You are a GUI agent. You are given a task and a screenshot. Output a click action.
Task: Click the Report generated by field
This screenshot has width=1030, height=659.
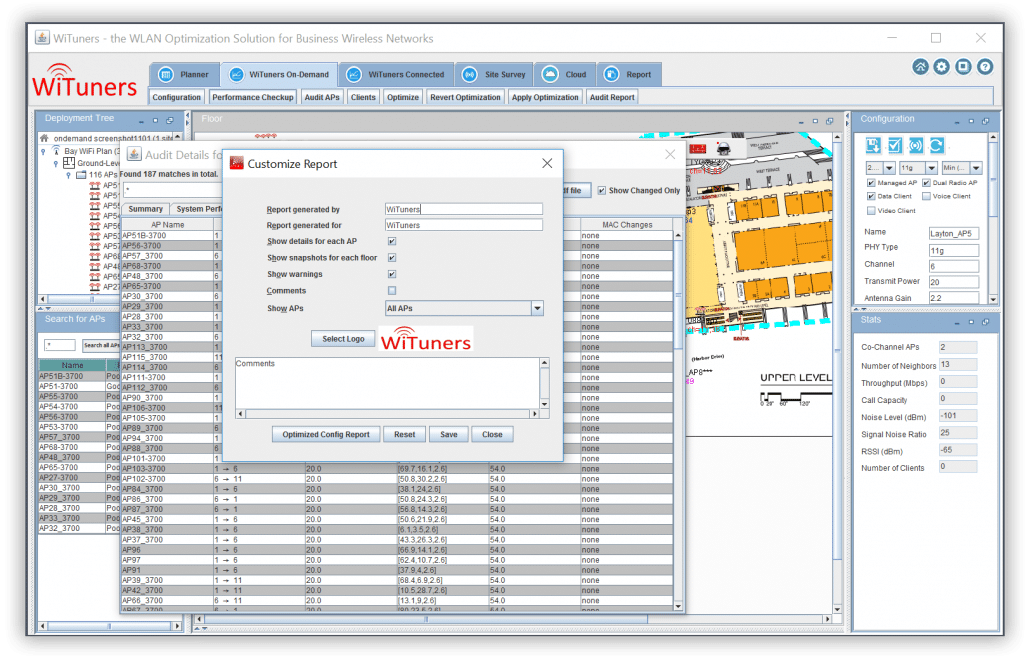(x=464, y=209)
